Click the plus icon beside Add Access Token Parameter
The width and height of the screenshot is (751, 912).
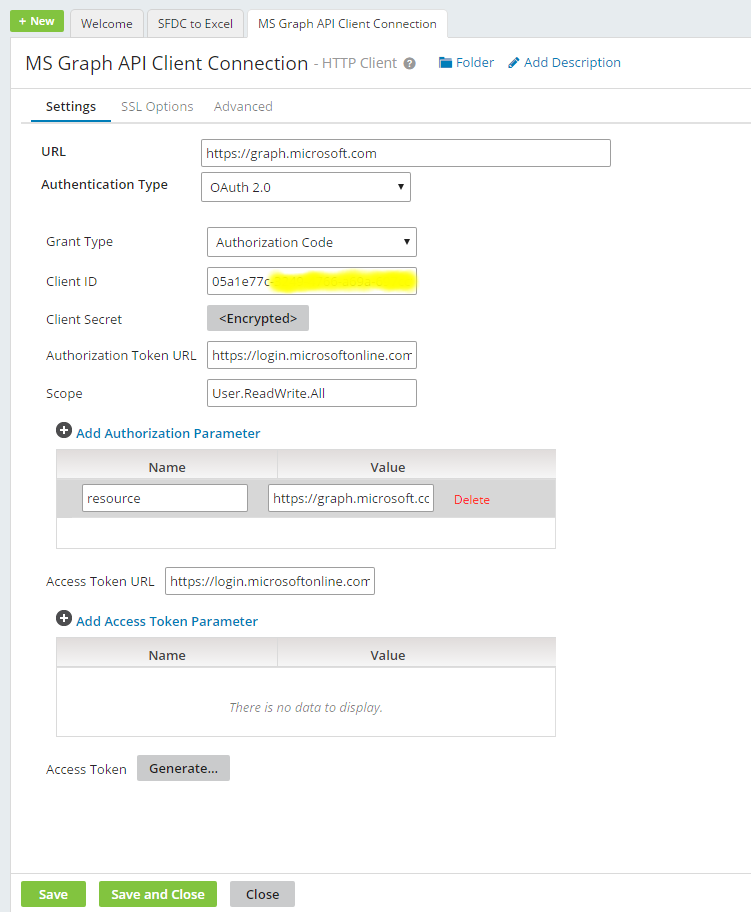(x=64, y=618)
